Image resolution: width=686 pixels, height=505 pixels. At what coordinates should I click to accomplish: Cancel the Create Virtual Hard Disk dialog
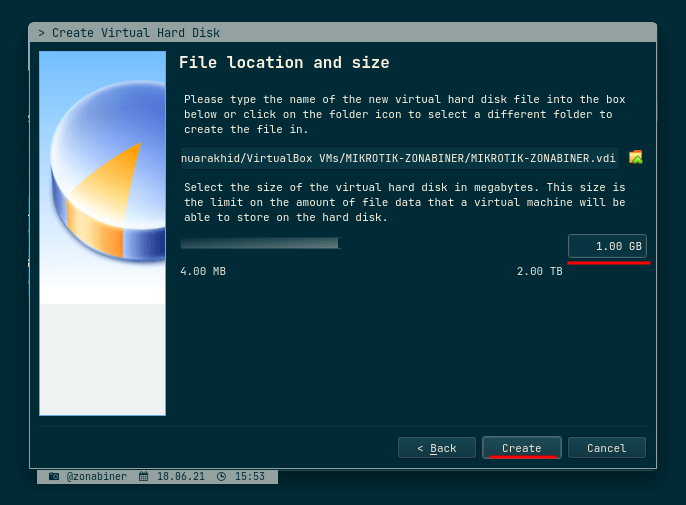pos(606,448)
